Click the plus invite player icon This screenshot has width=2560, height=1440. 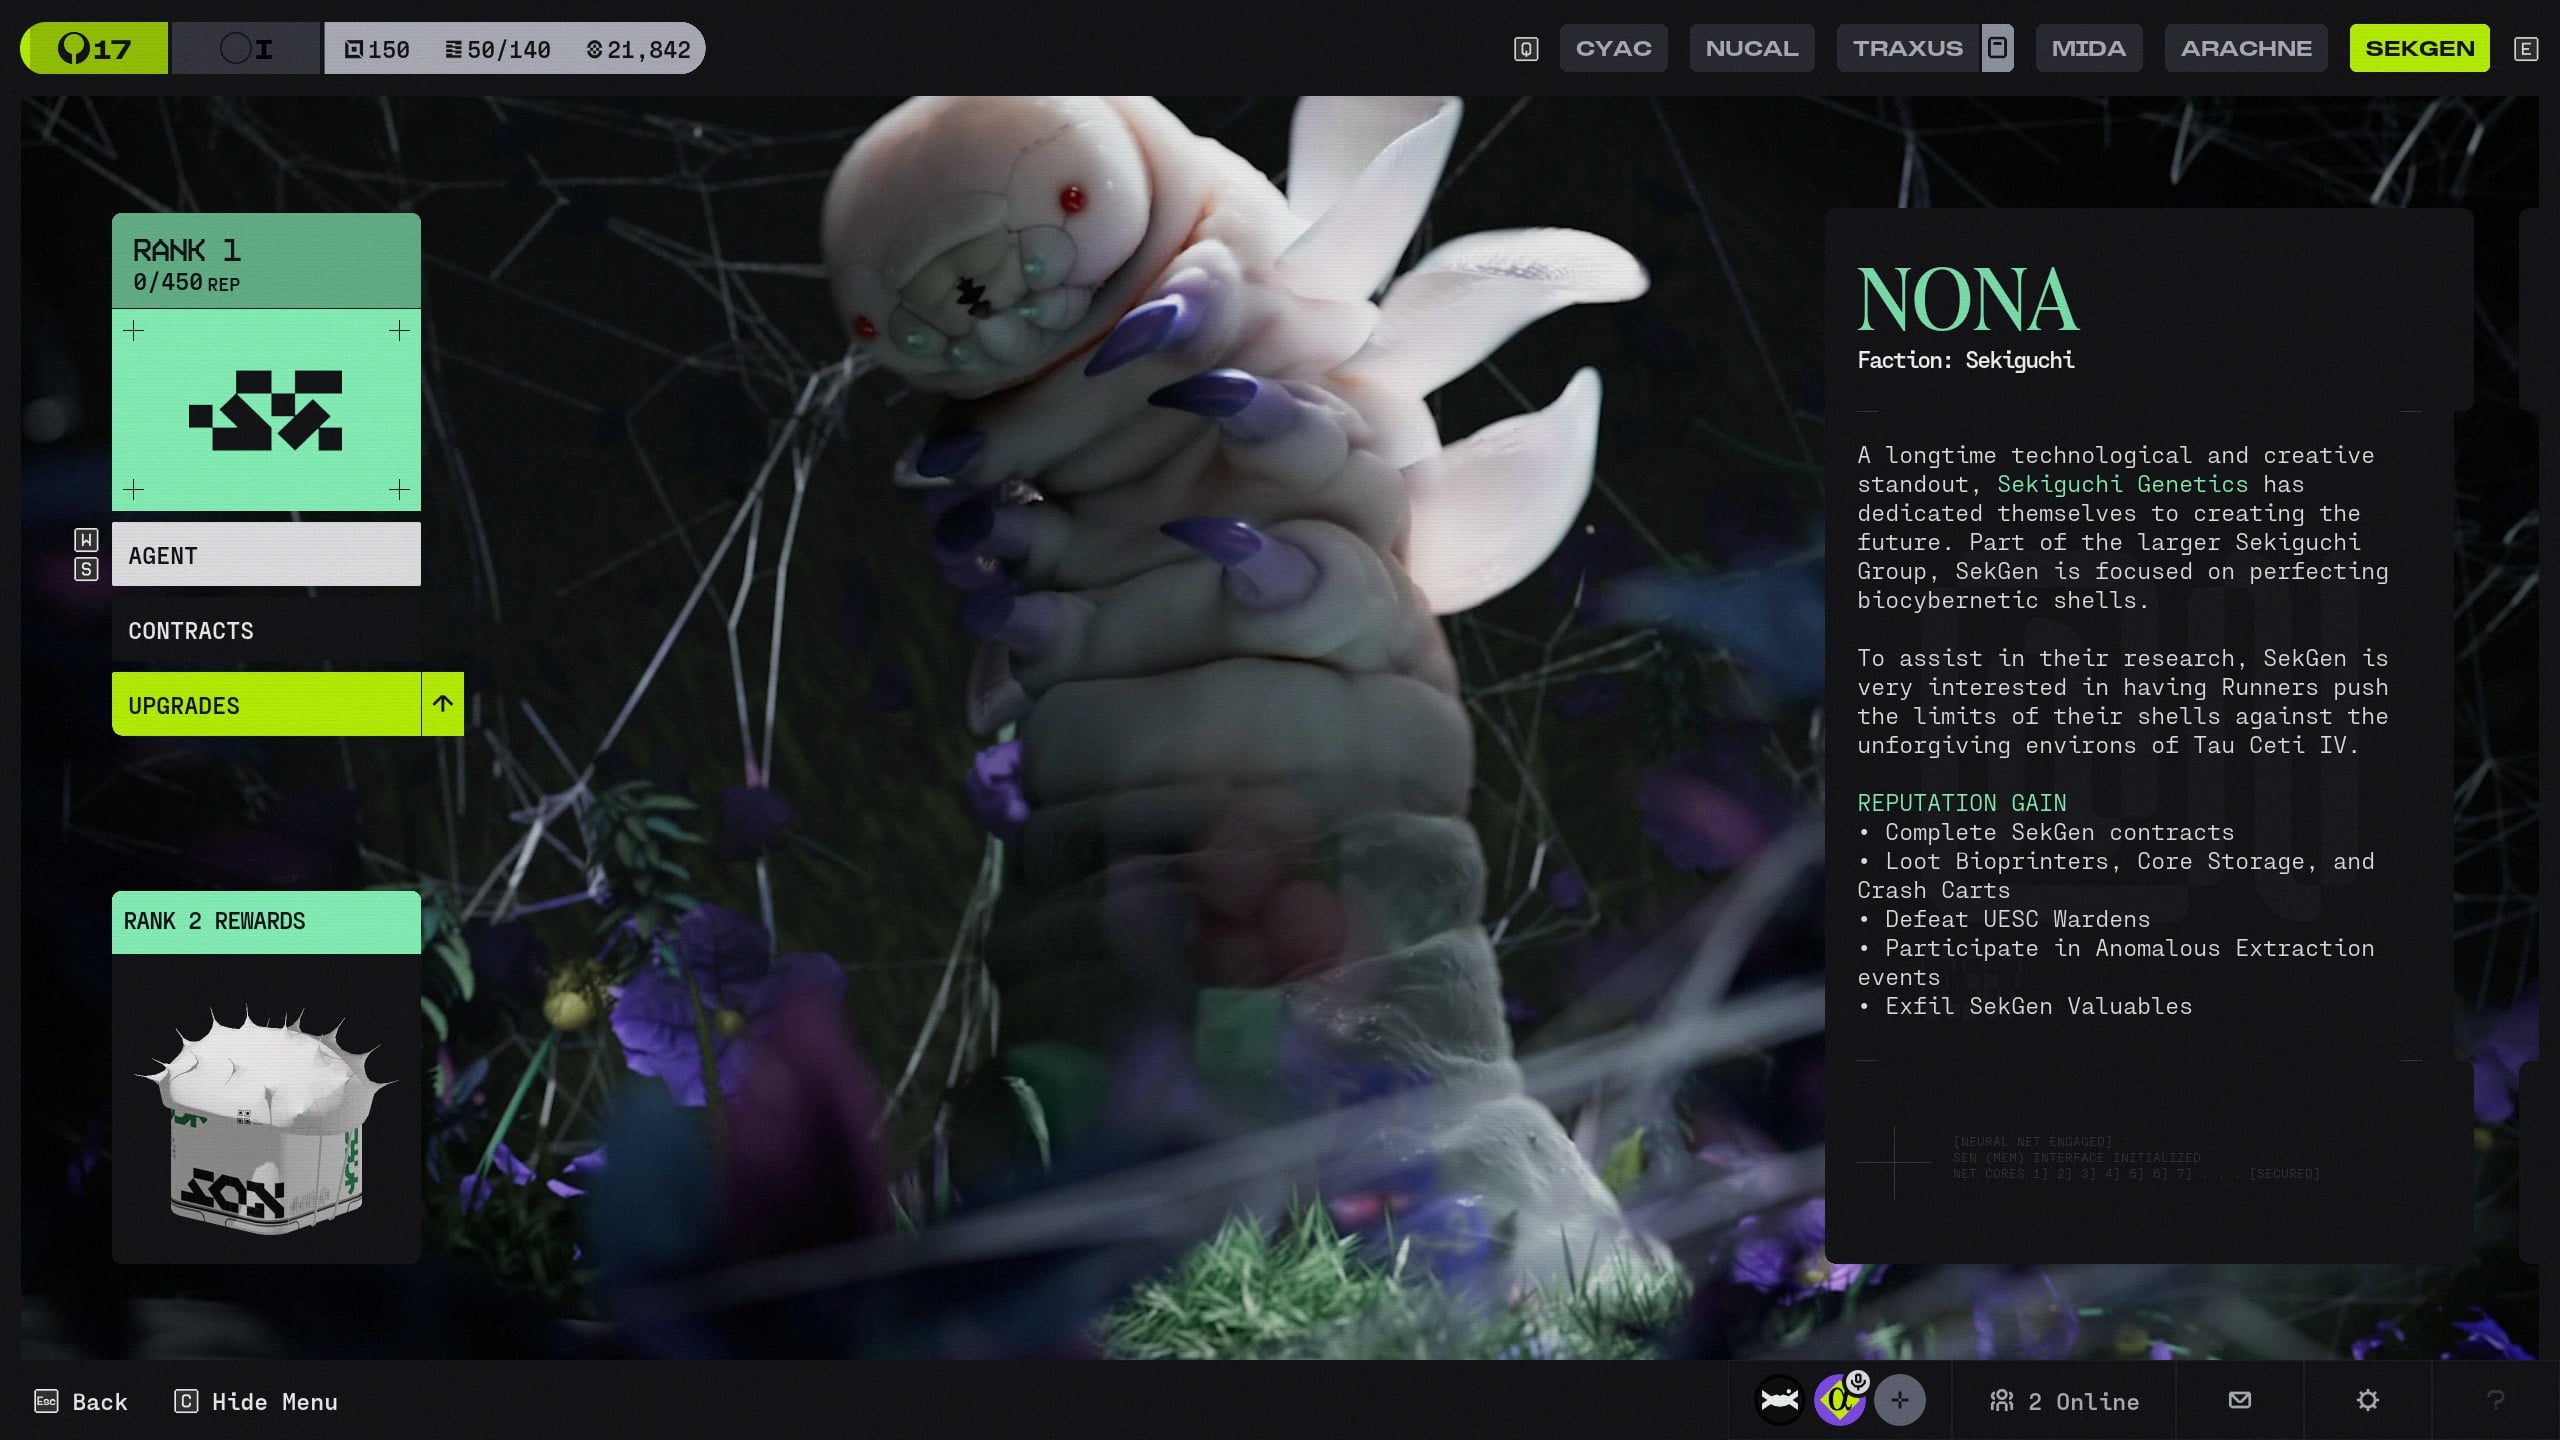pos(1899,1400)
